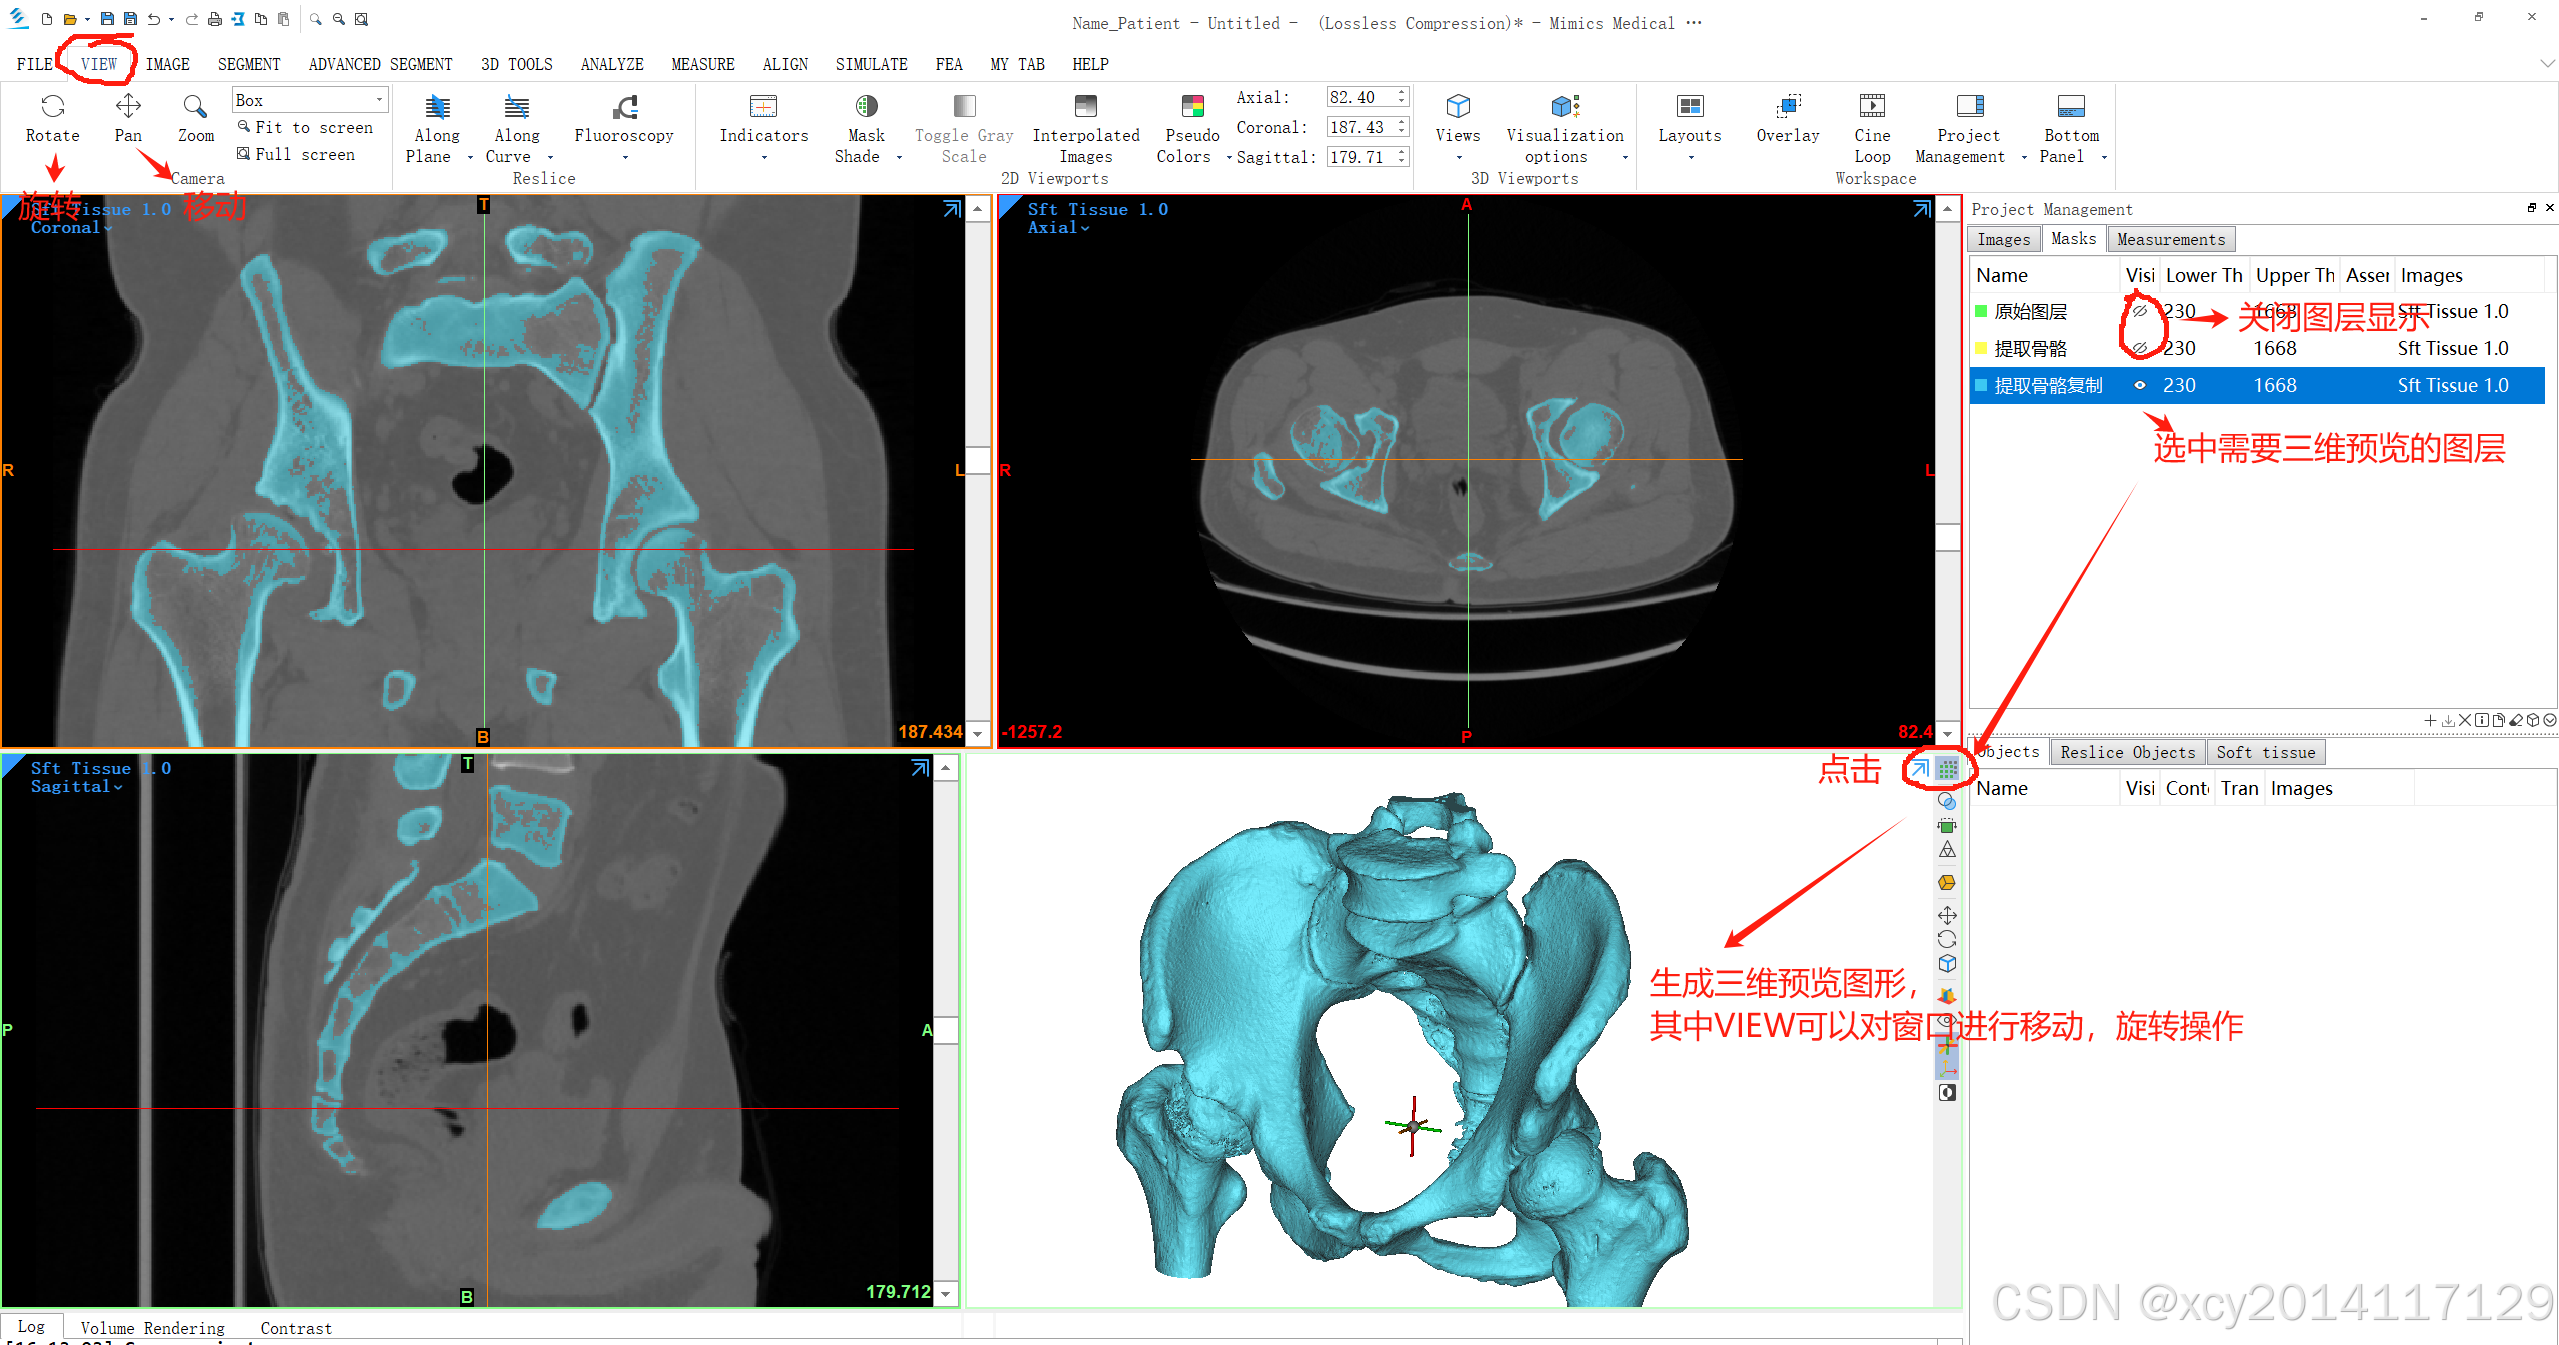Click the zoom out magnifier in the quick toolbar
Screen dimensions: 2559x1345
click(x=338, y=19)
